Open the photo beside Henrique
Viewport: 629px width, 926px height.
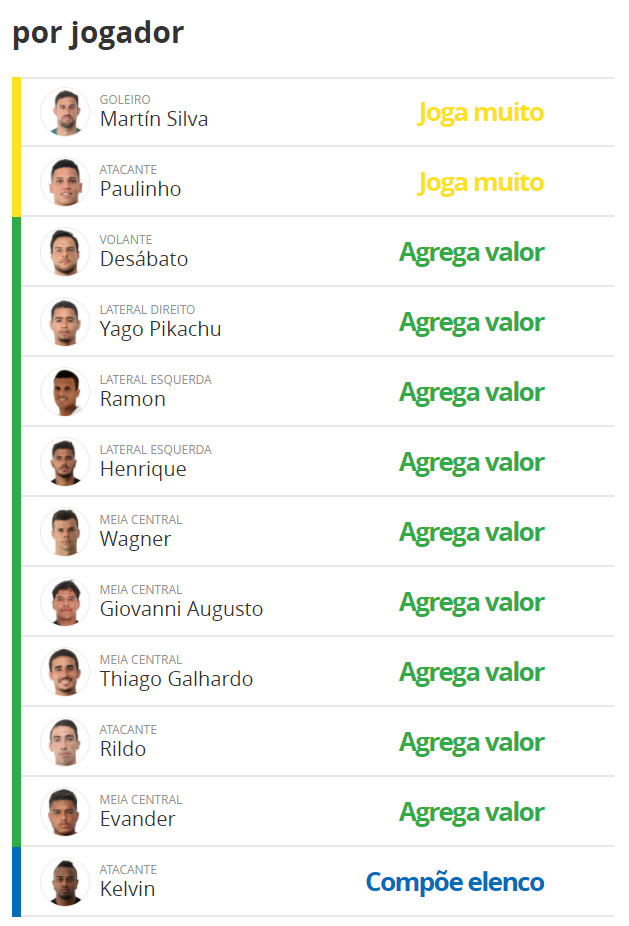click(x=65, y=462)
